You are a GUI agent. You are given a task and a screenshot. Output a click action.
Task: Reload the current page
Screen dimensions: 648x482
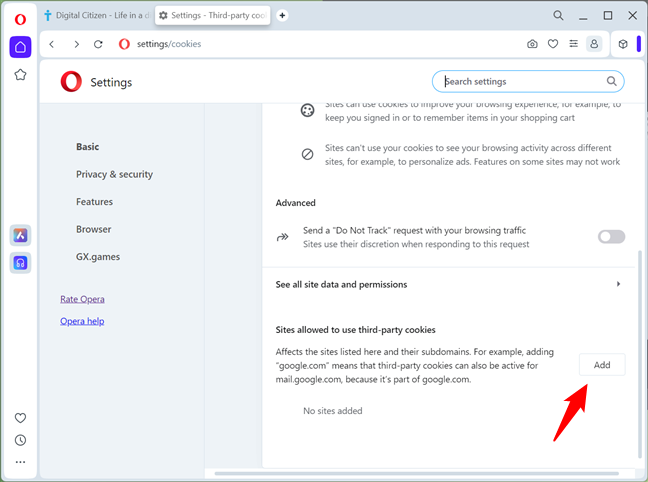98,44
